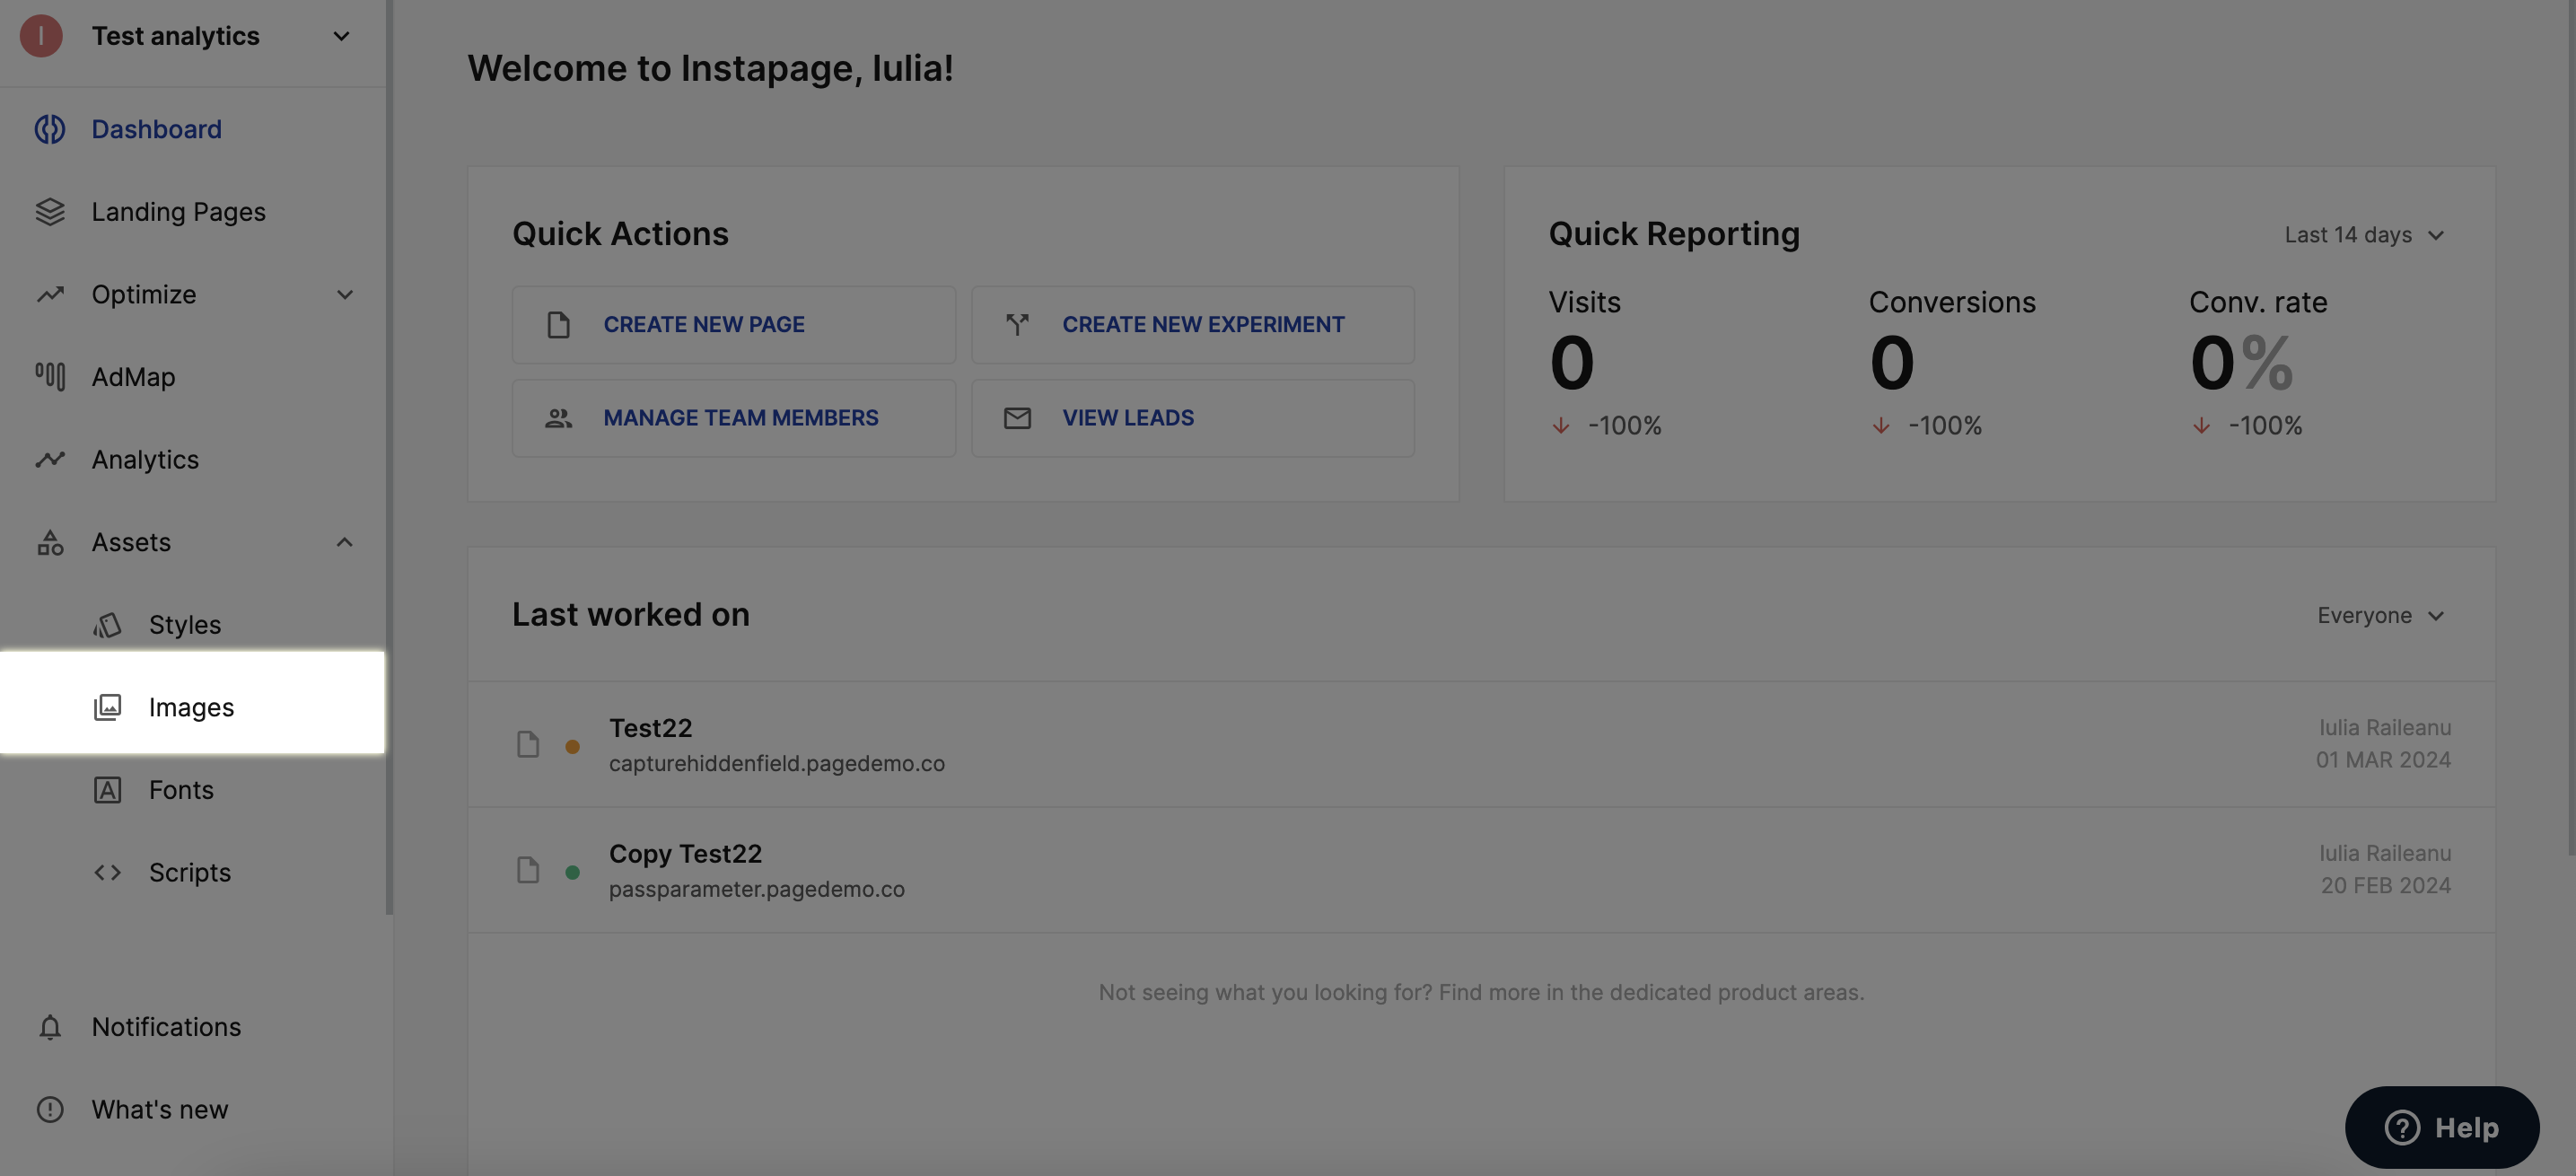The width and height of the screenshot is (2576, 1176).
Task: Open the Last 14 days dropdown
Action: coord(2364,235)
